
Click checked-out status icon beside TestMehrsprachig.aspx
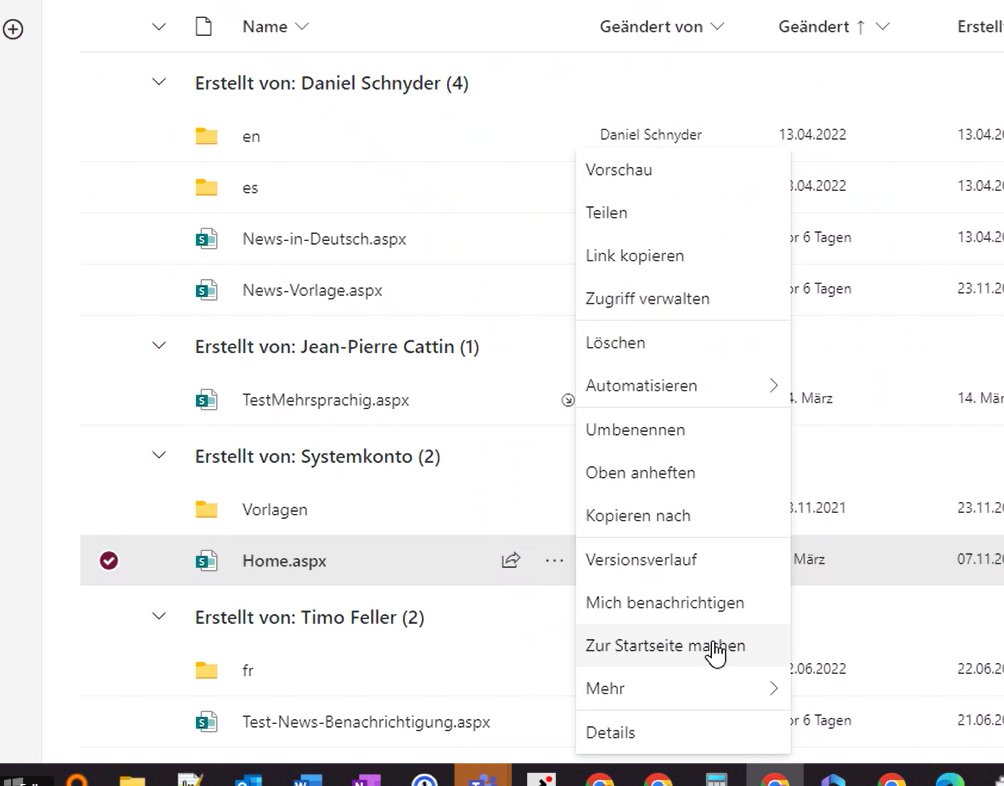click(x=567, y=400)
